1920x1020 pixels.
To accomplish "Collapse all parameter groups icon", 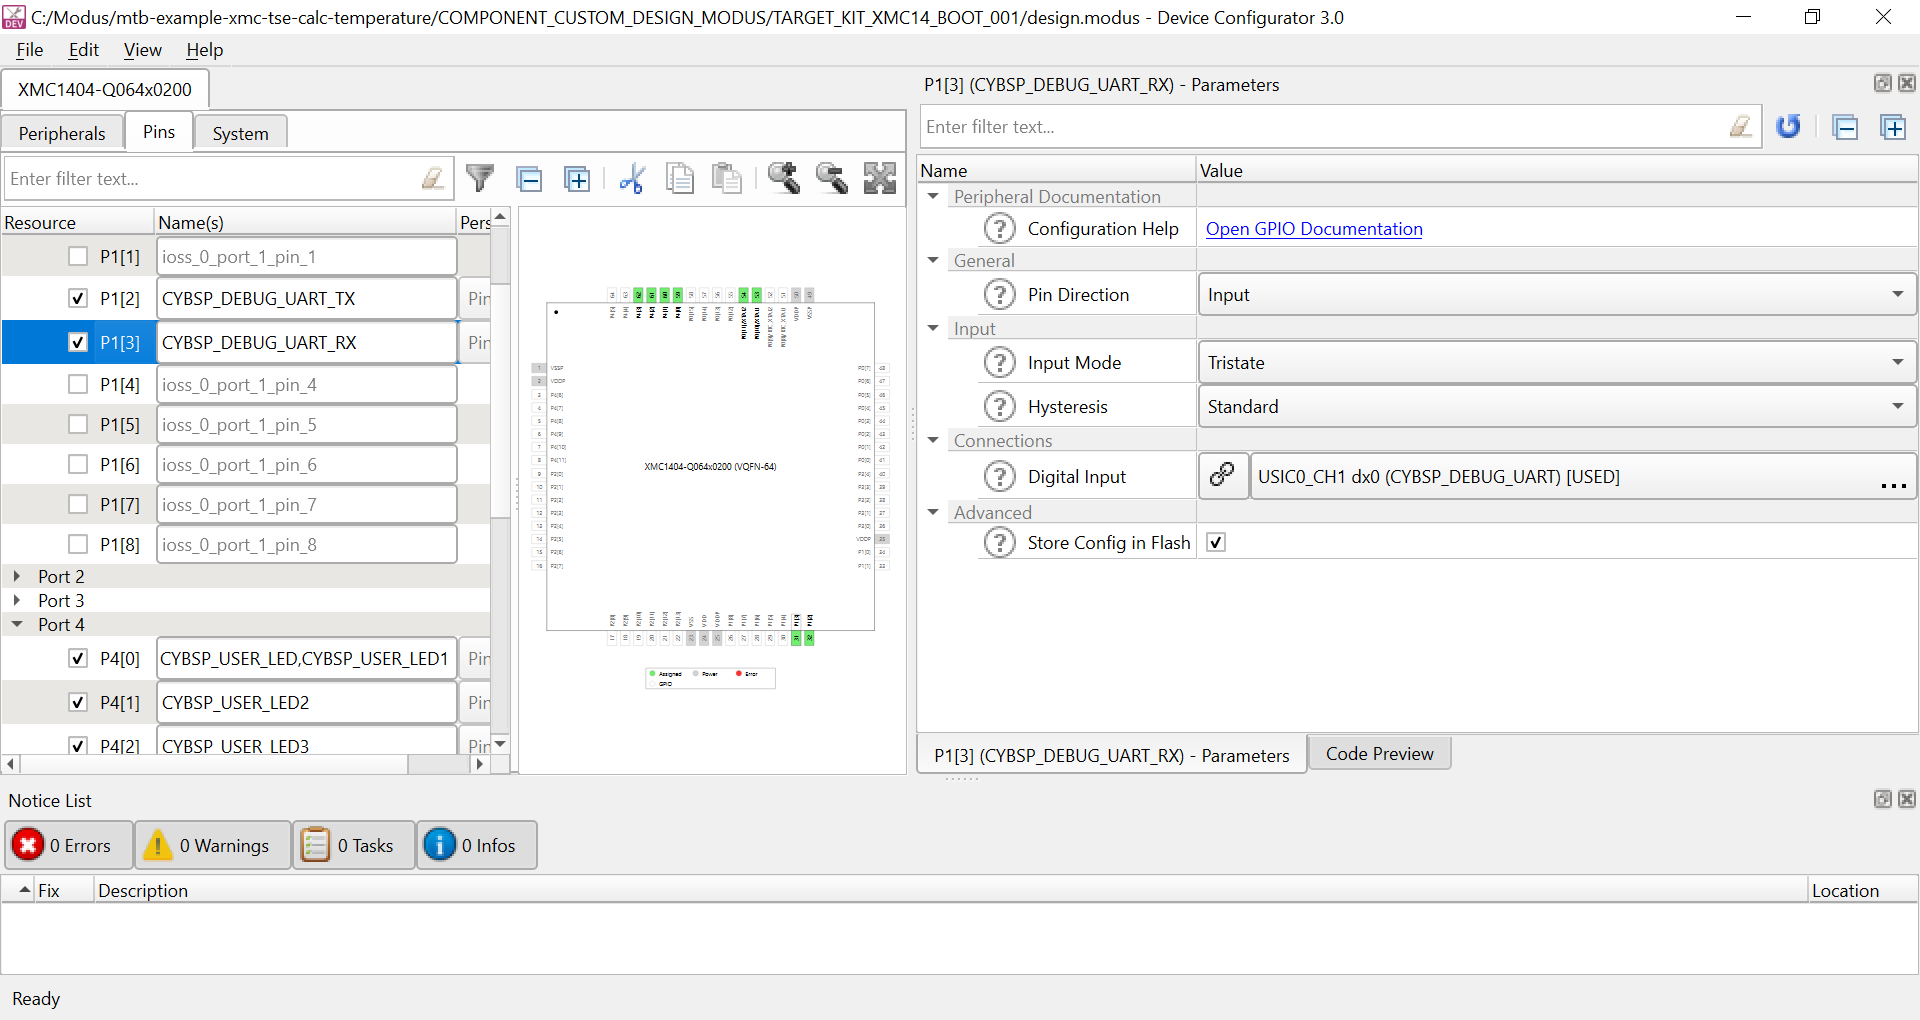I will click(x=1845, y=127).
